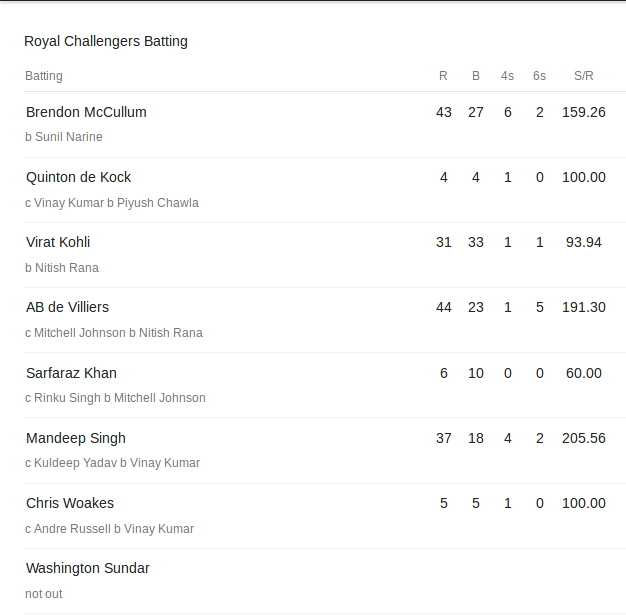The image size is (626, 615).
Task: Click Washington Sundar's 'not out' status
Action: (44, 594)
